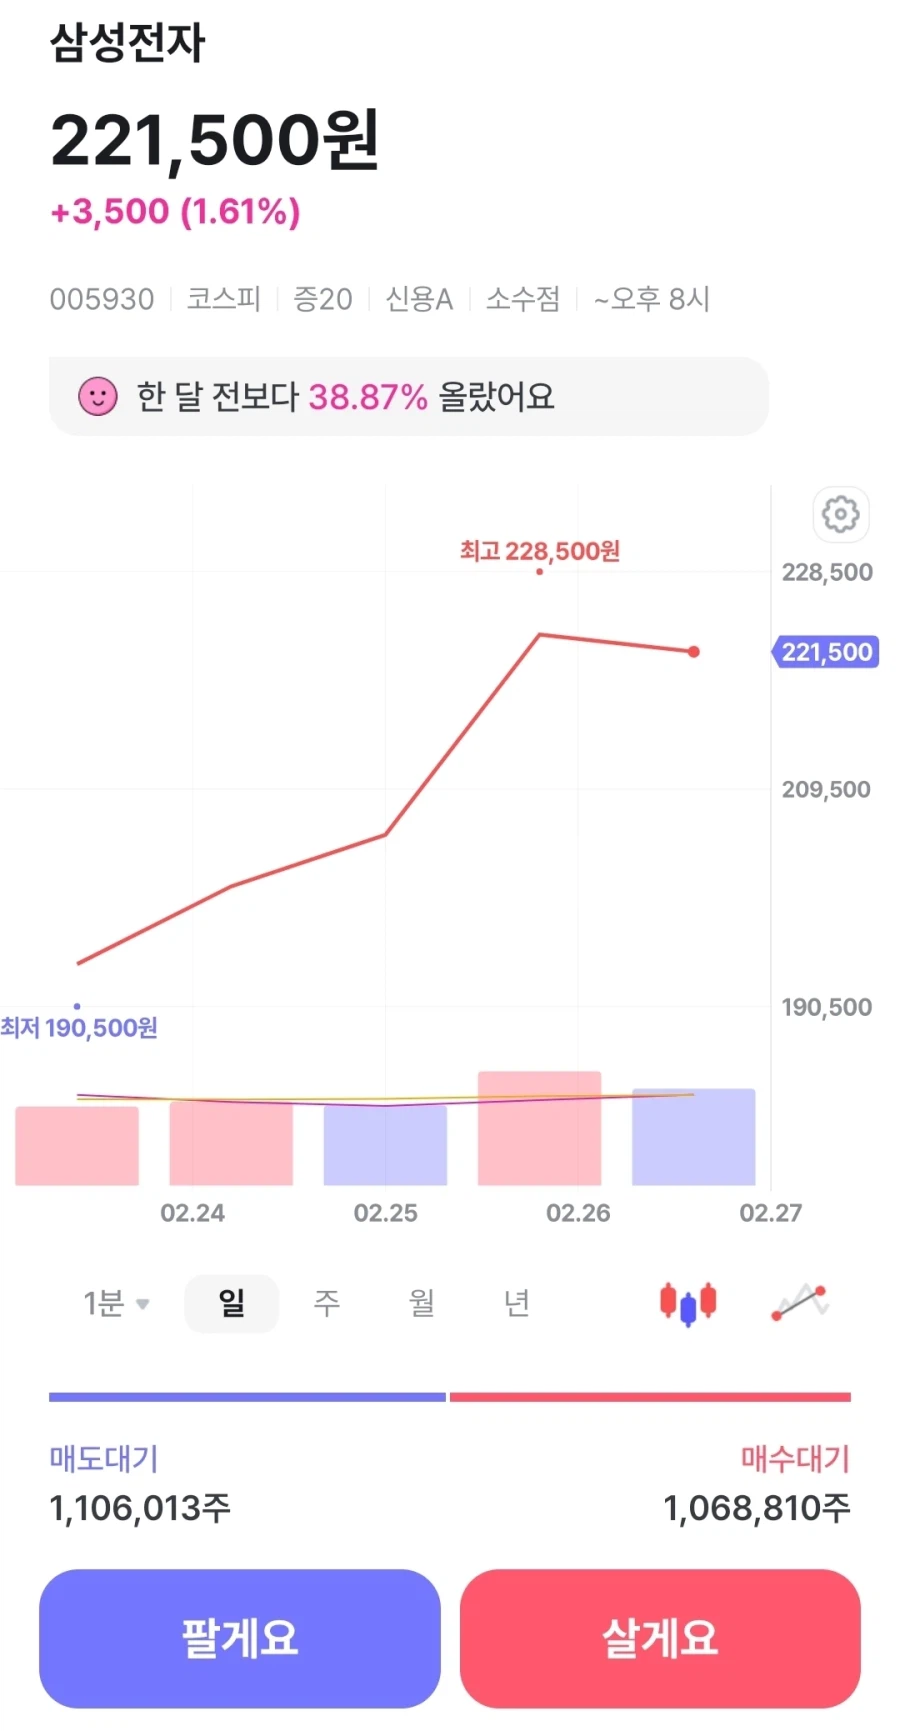This screenshot has height=1731, width=900.
Task: Expand the 1분 interval dropdown
Action: [x=116, y=1304]
